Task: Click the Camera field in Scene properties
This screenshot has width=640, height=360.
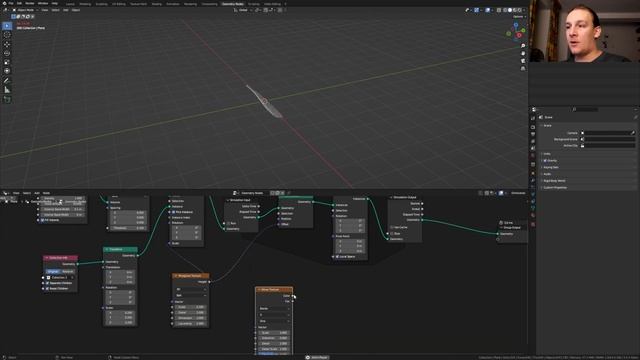Action: pyautogui.click(x=607, y=133)
